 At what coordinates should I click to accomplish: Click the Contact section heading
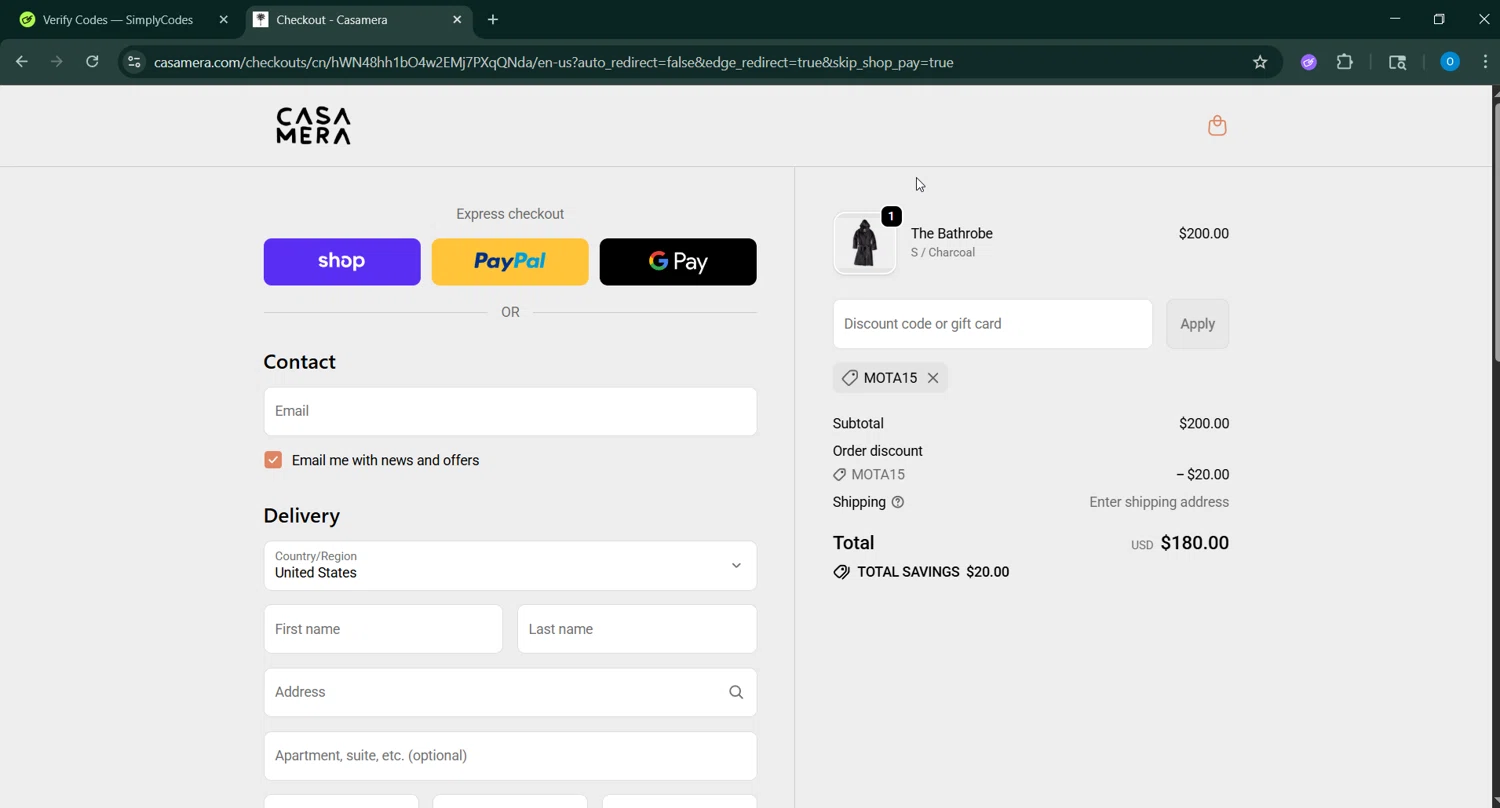coord(299,362)
